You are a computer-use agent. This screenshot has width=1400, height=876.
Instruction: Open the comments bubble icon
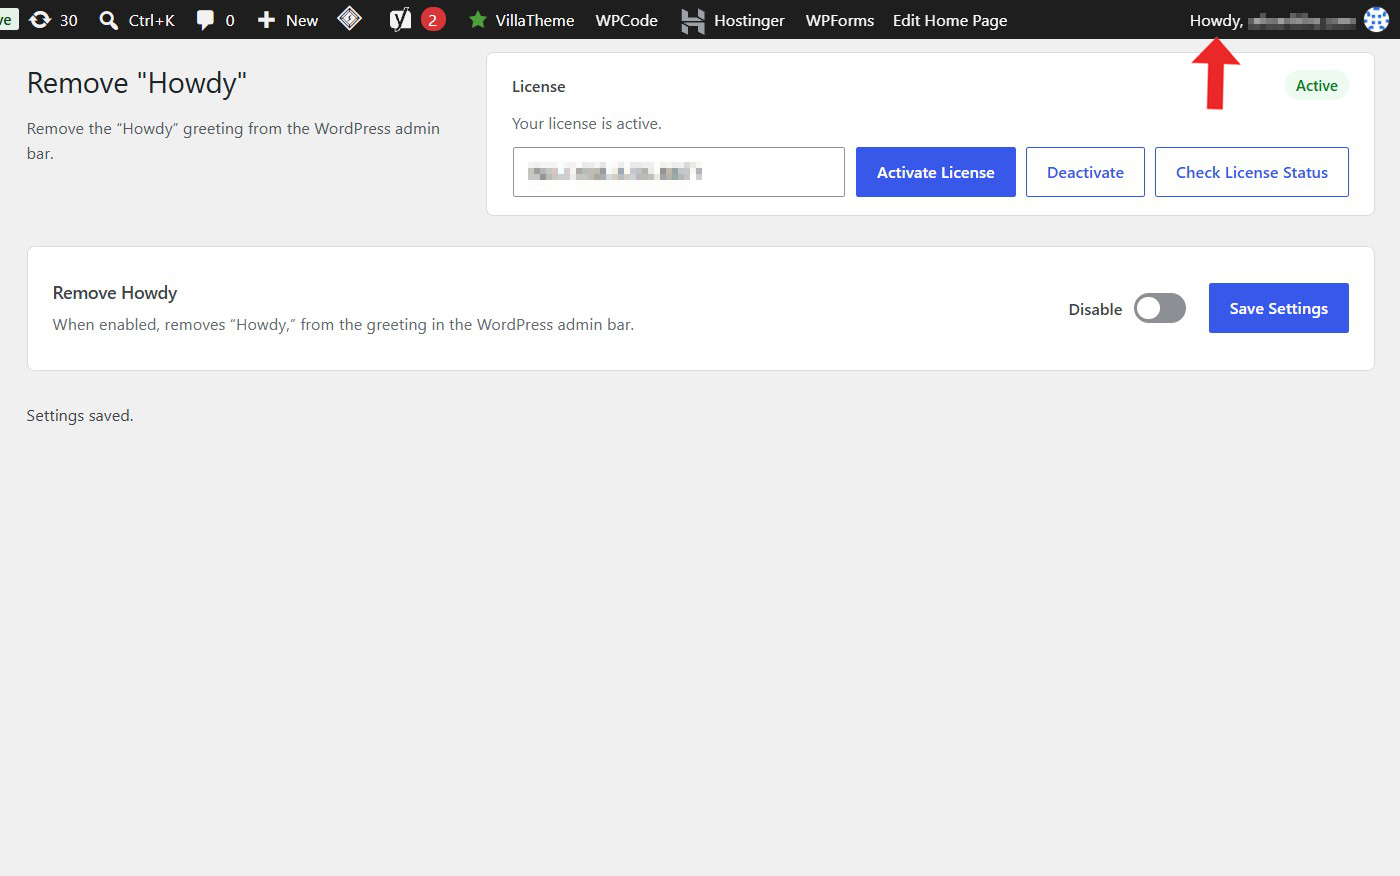click(x=205, y=20)
